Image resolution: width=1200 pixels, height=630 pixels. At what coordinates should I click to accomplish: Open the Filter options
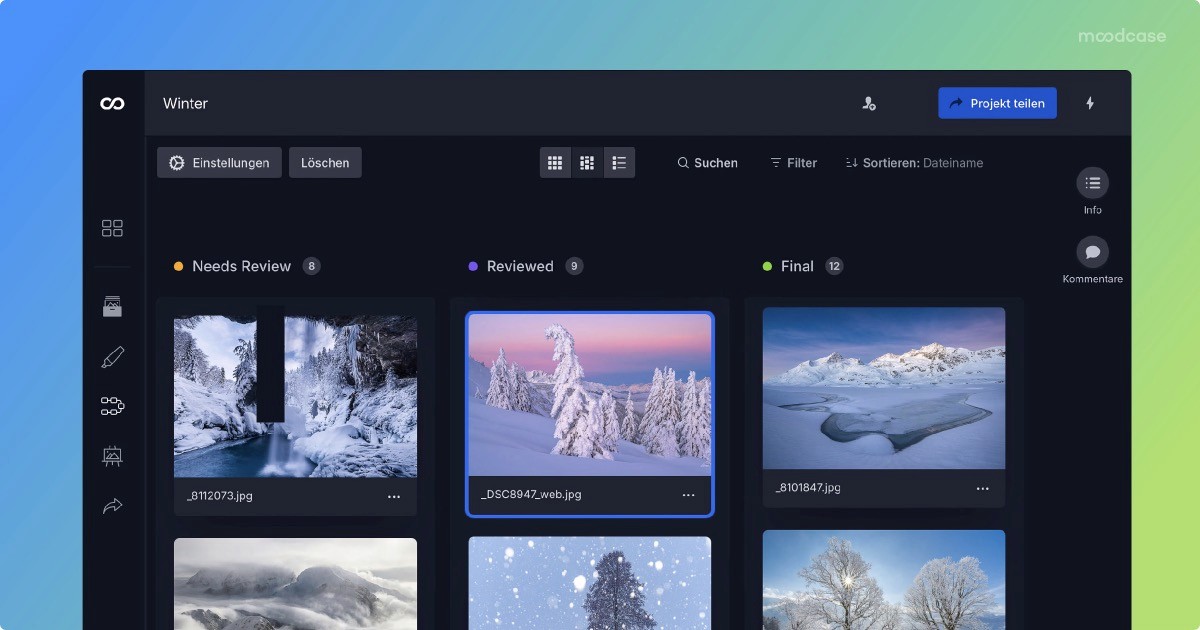[x=793, y=163]
